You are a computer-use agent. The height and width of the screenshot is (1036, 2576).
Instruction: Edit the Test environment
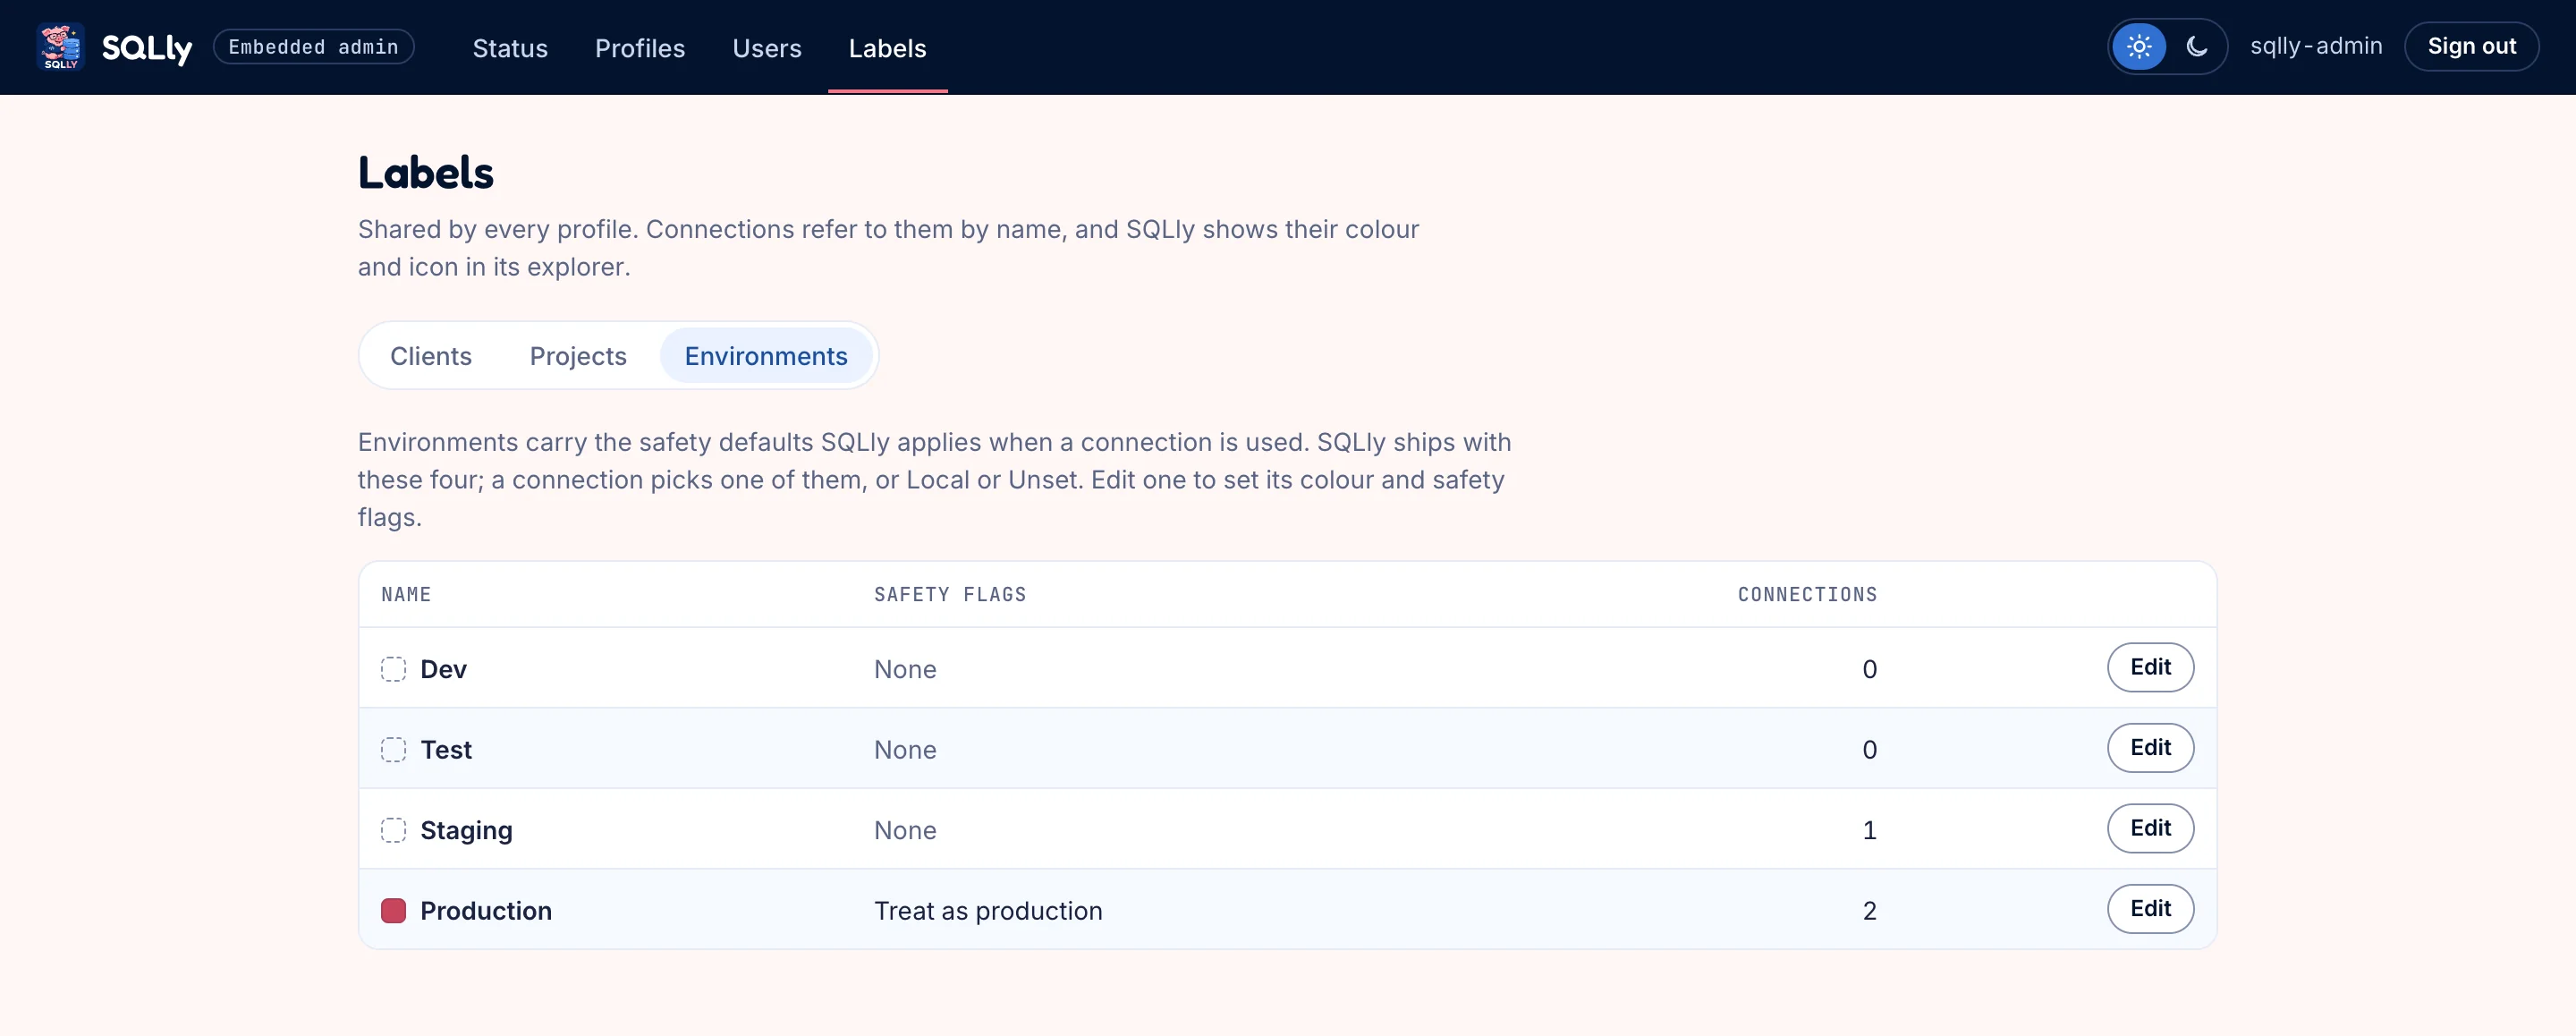click(x=2150, y=748)
